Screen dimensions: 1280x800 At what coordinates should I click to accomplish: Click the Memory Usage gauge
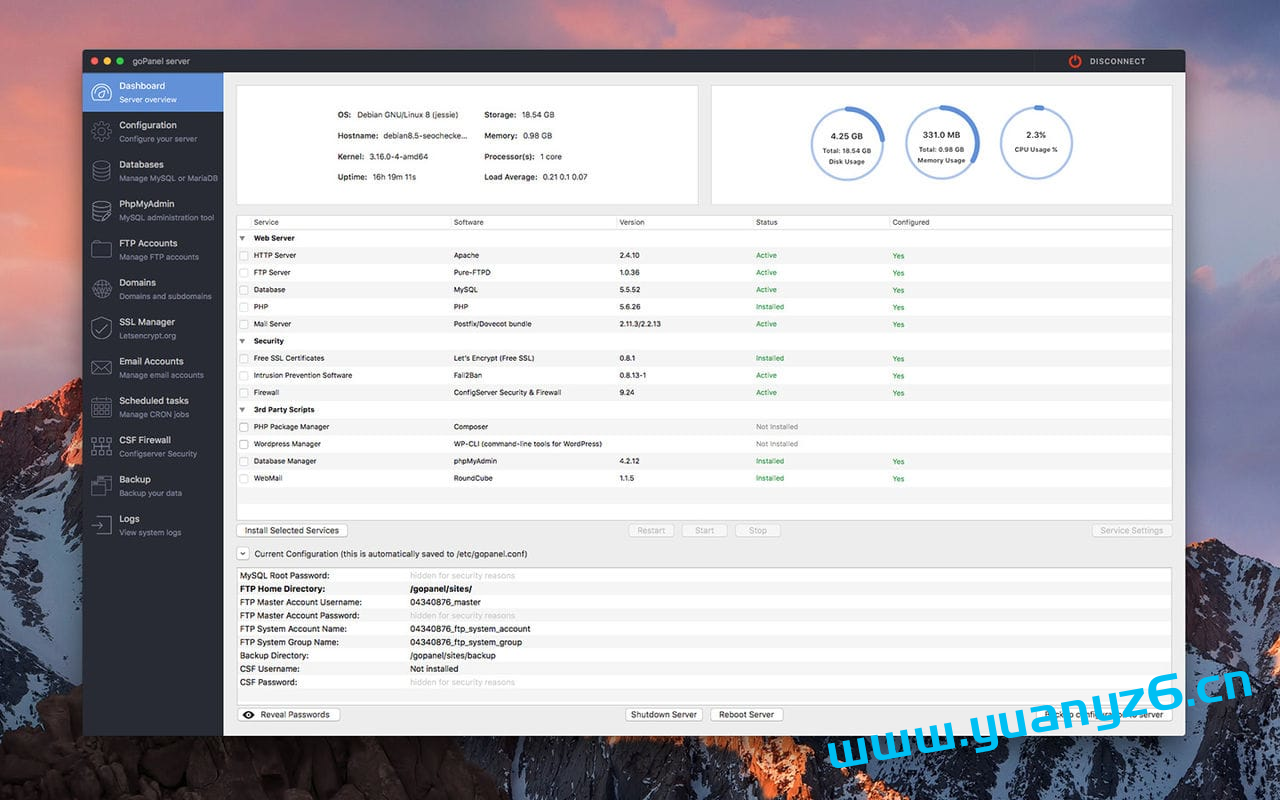[x=942, y=144]
